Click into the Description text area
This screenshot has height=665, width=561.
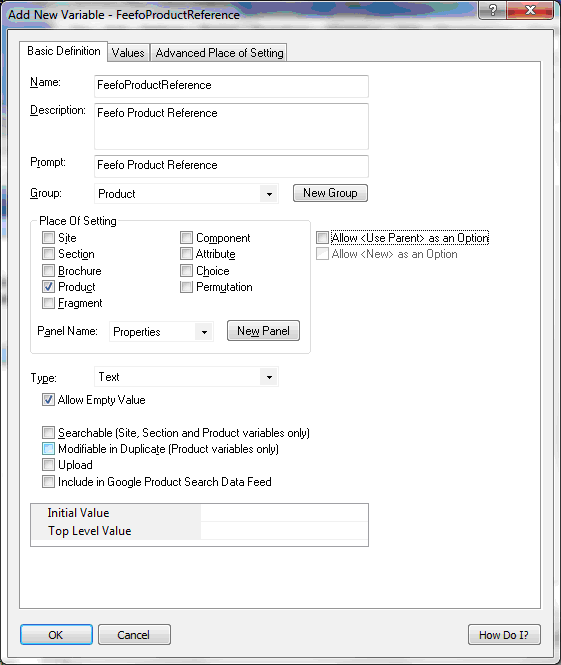pyautogui.click(x=232, y=126)
